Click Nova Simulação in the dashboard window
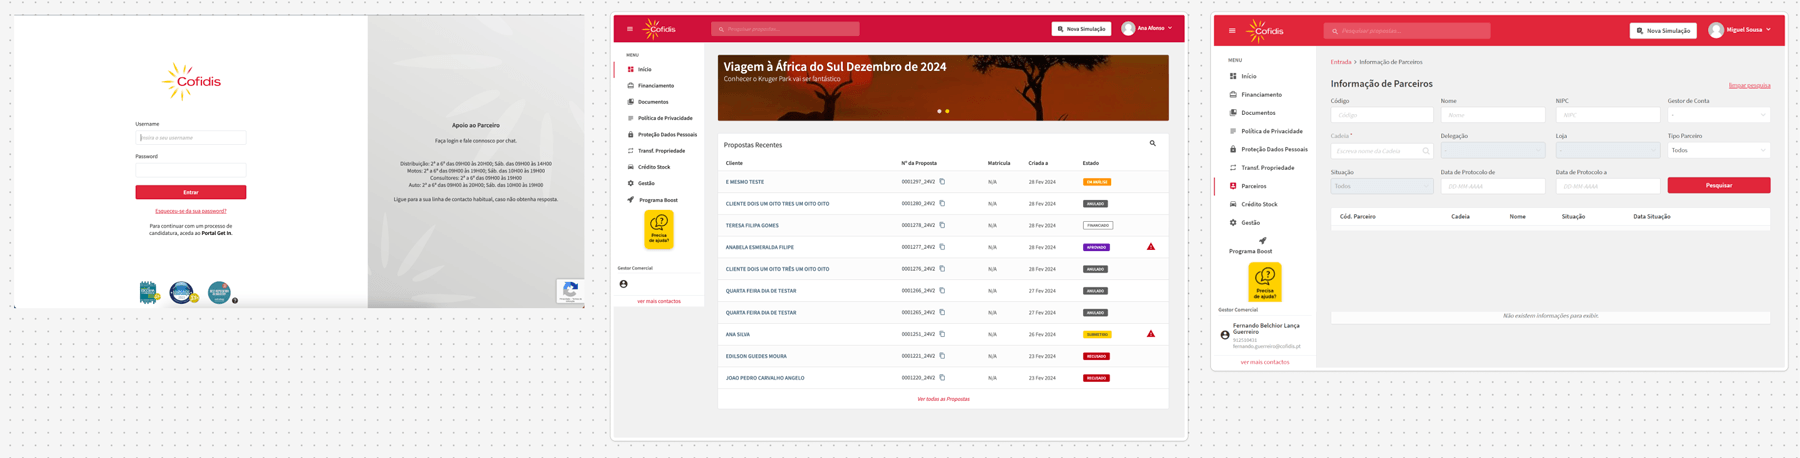This screenshot has height=458, width=1800. [1081, 29]
